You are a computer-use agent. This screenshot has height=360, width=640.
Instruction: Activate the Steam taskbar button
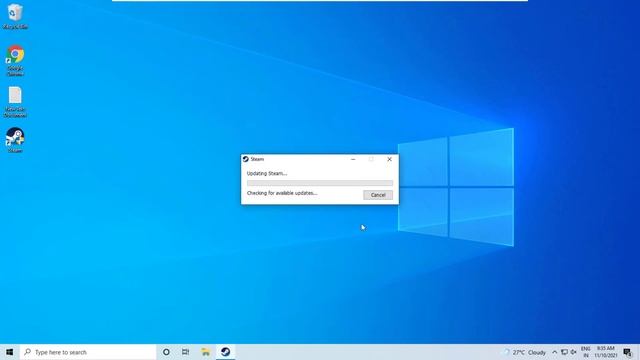(225, 352)
